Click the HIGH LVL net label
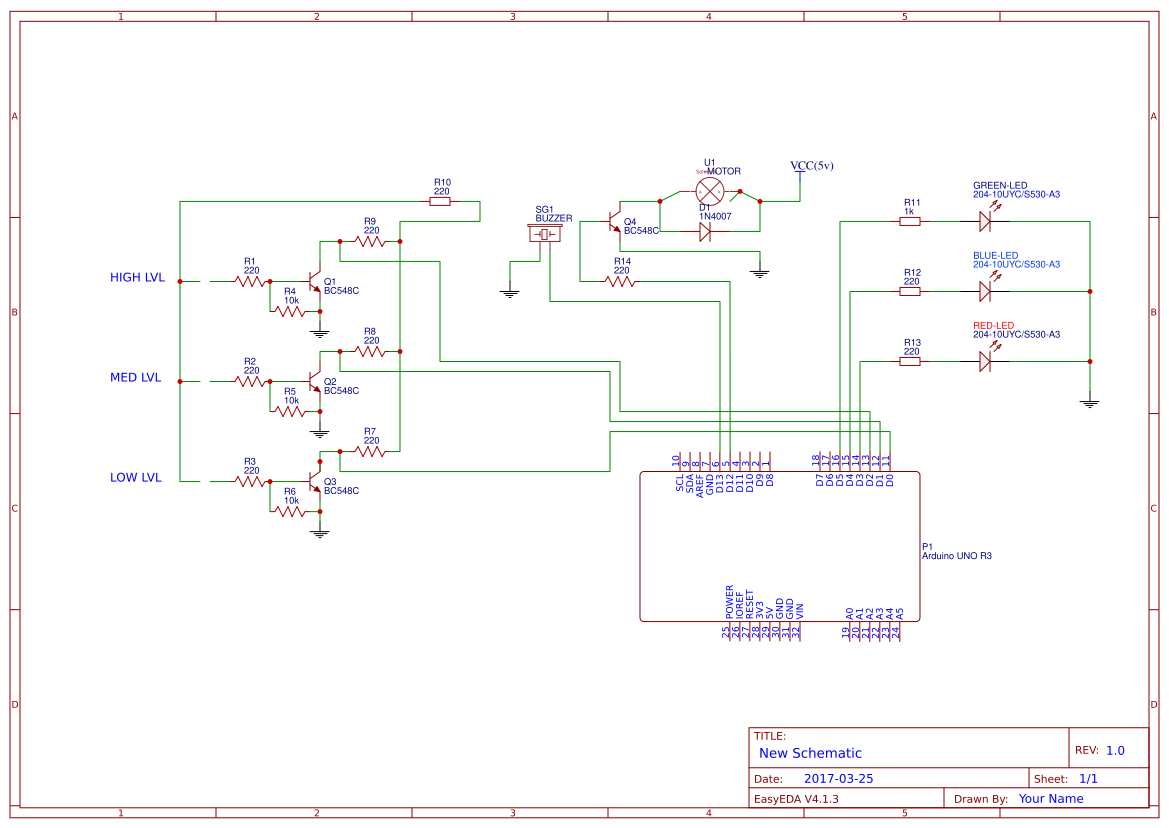1169x828 pixels. (136, 277)
